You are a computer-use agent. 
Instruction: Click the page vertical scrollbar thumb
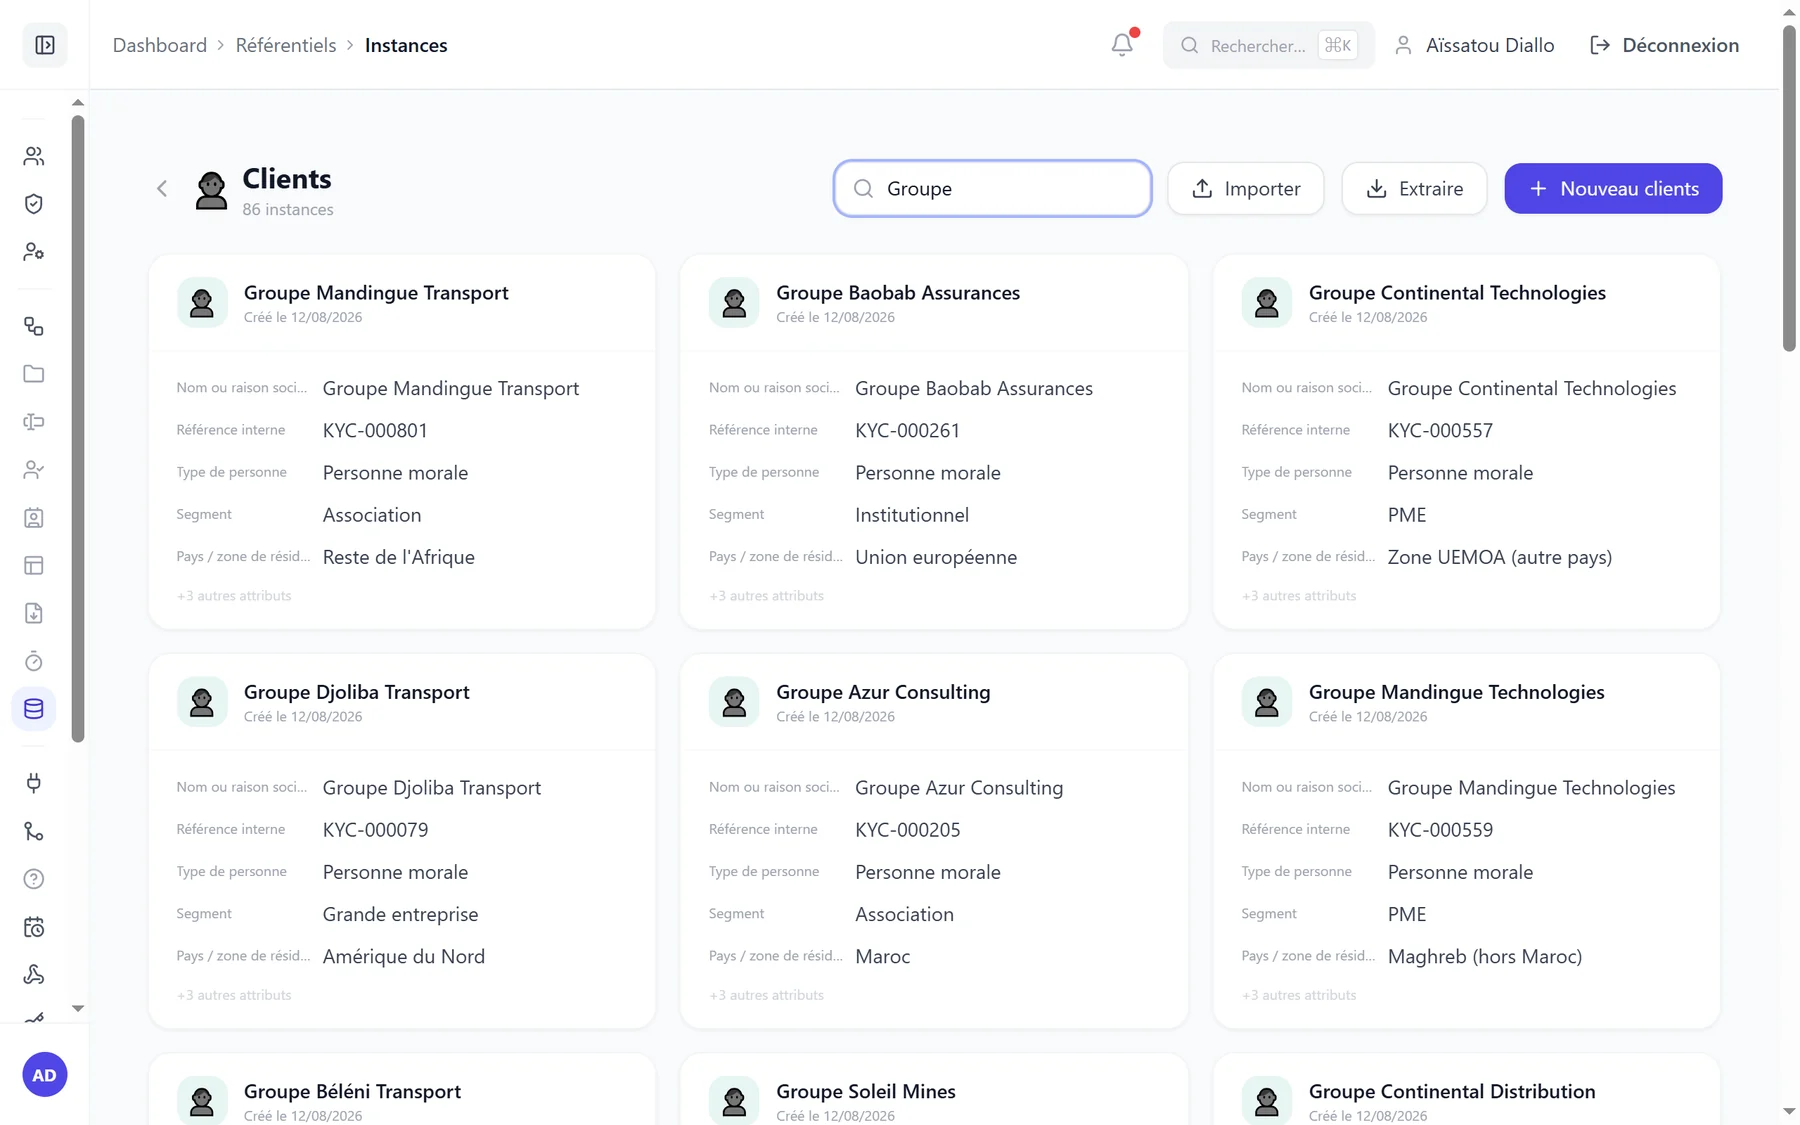(1789, 188)
